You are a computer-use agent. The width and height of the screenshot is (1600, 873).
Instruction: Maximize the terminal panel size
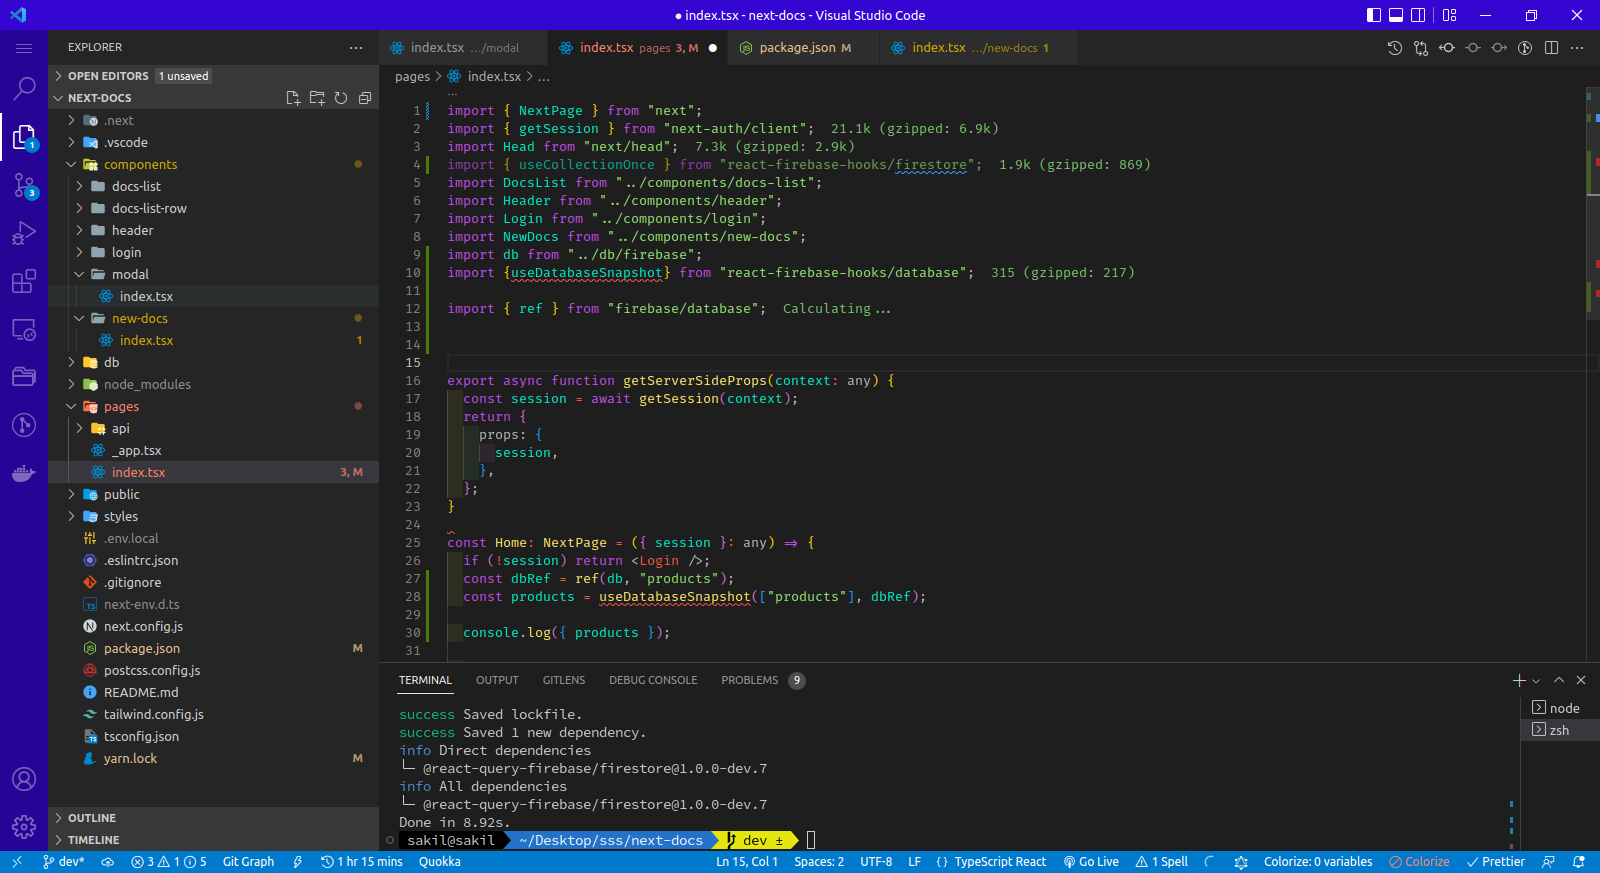click(x=1559, y=680)
